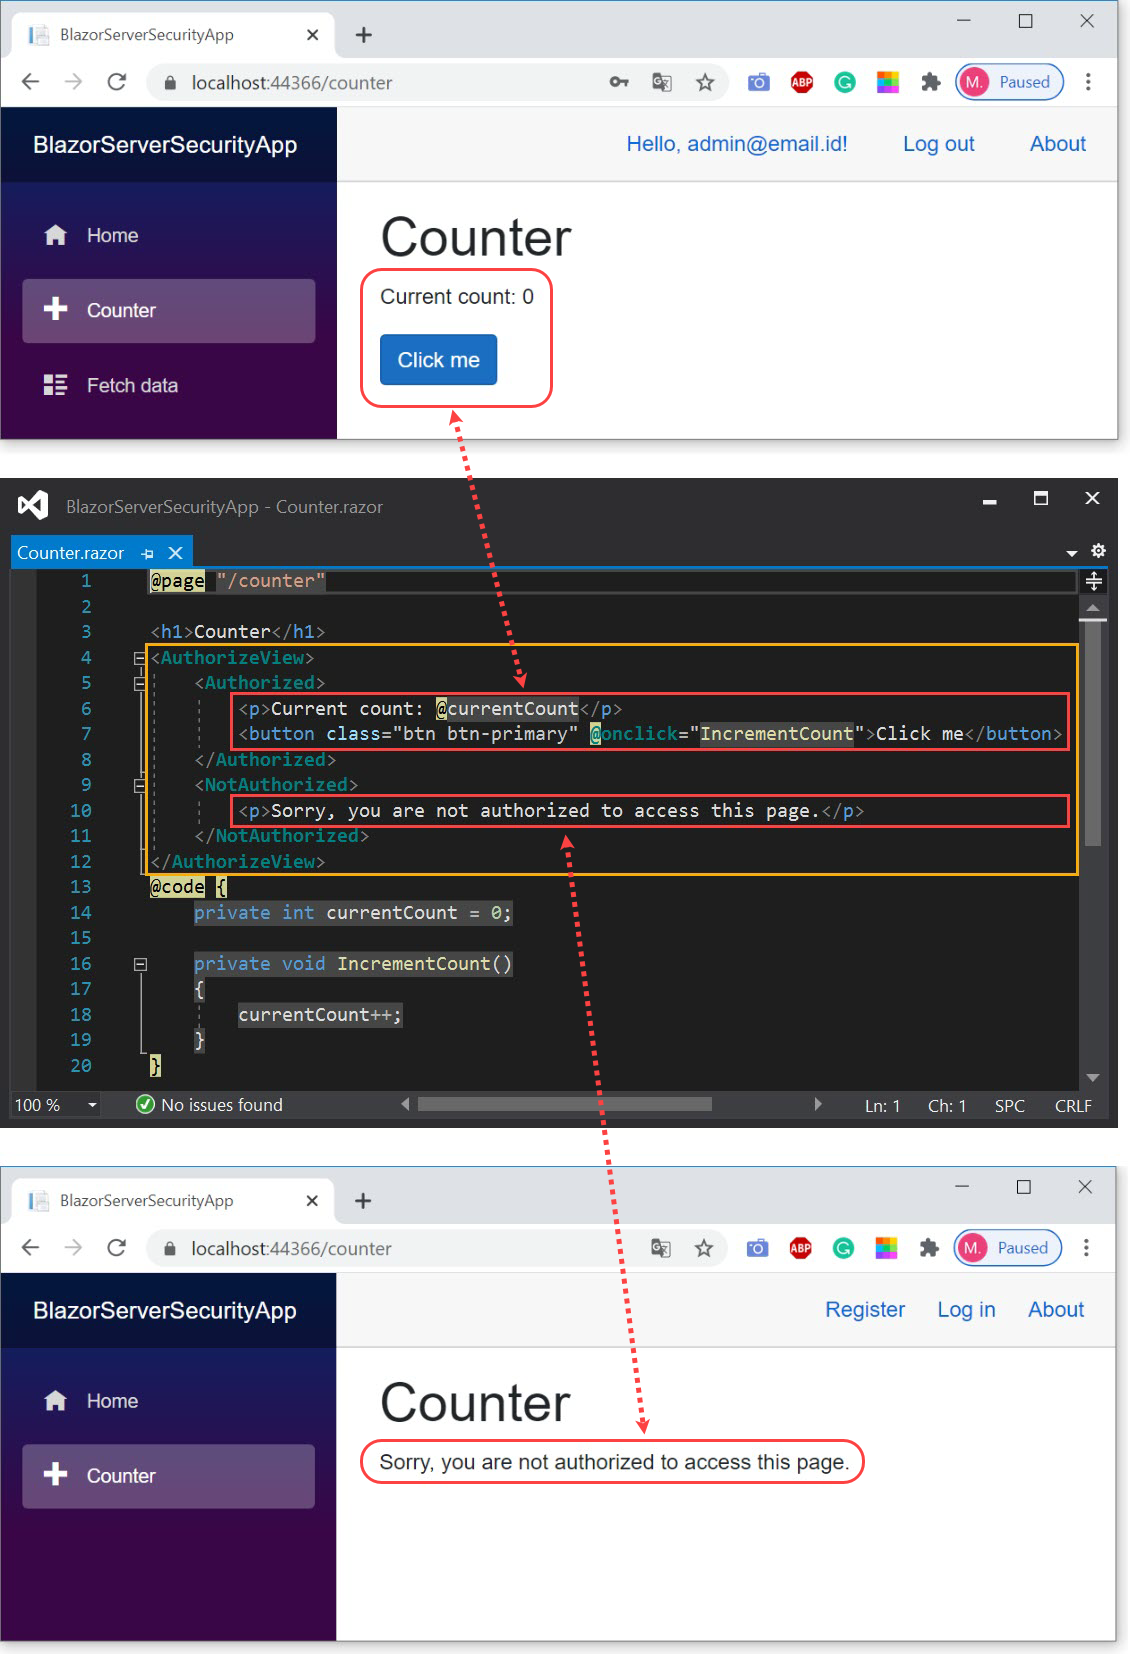Open AdBlock Plus extension in bottom browser
Screen dimensions: 1130x1654
[800, 1248]
